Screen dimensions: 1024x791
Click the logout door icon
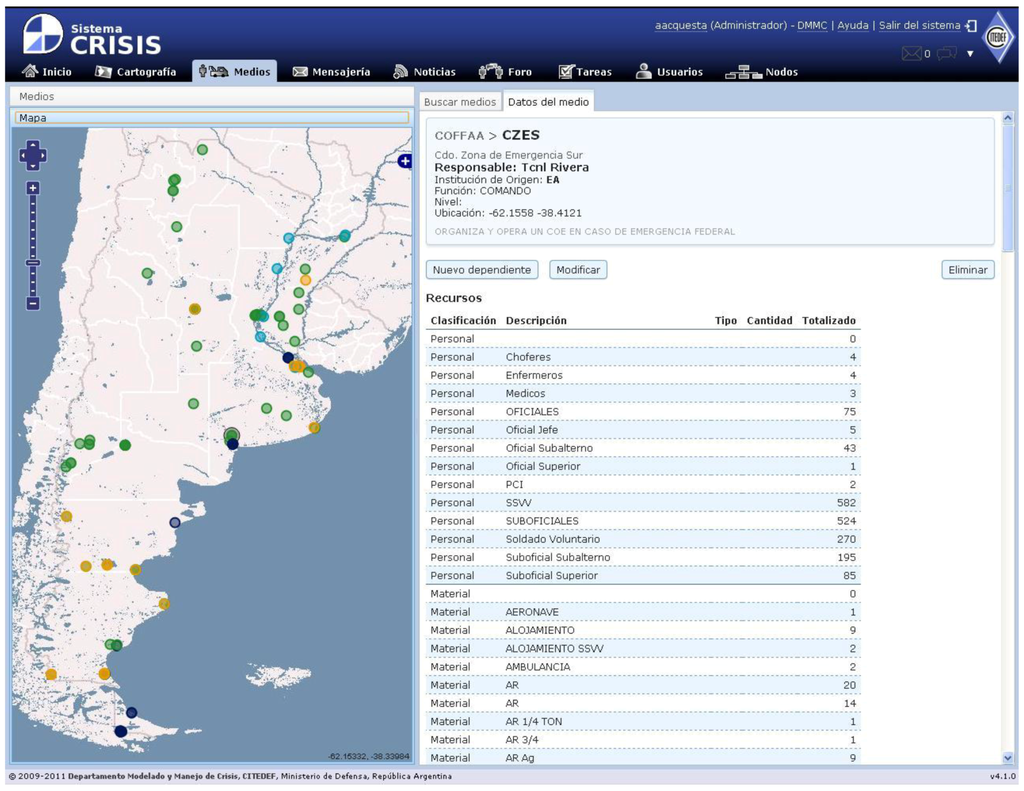click(x=971, y=26)
